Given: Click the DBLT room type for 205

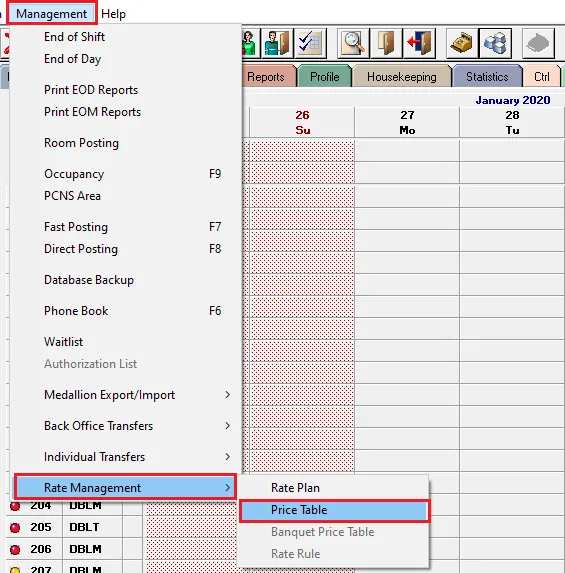Looking at the screenshot, I should pos(84,527).
